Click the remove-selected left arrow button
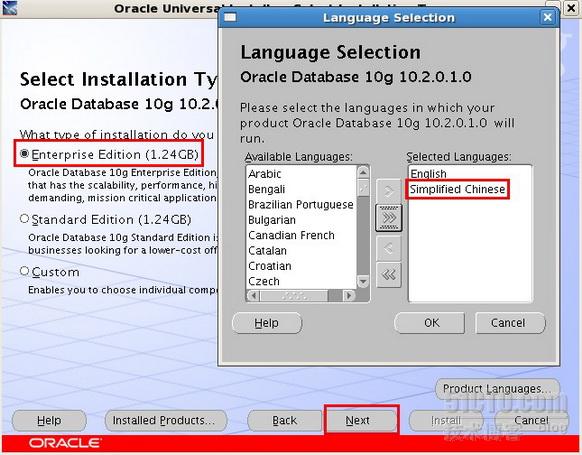This screenshot has width=582, height=455. [x=389, y=248]
